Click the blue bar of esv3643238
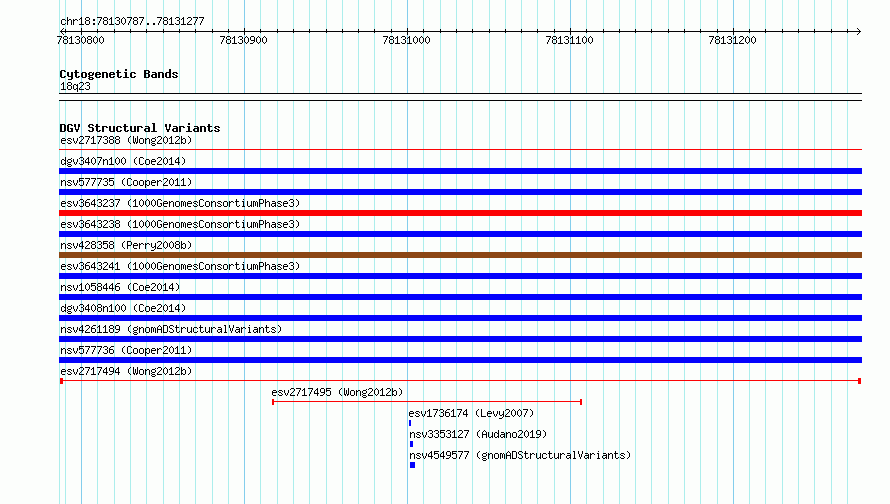 coord(460,234)
